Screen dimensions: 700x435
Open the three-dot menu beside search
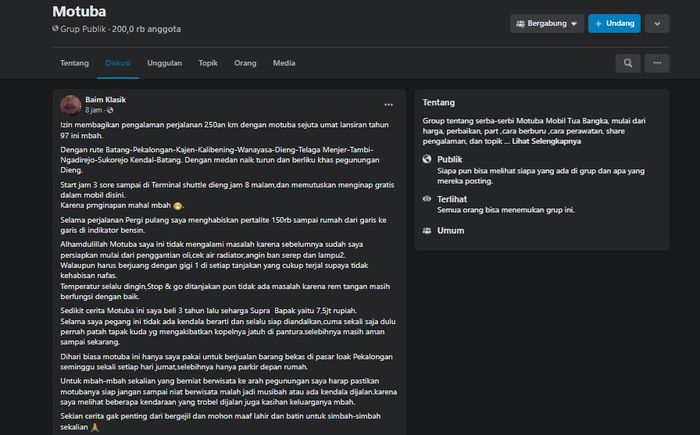657,63
